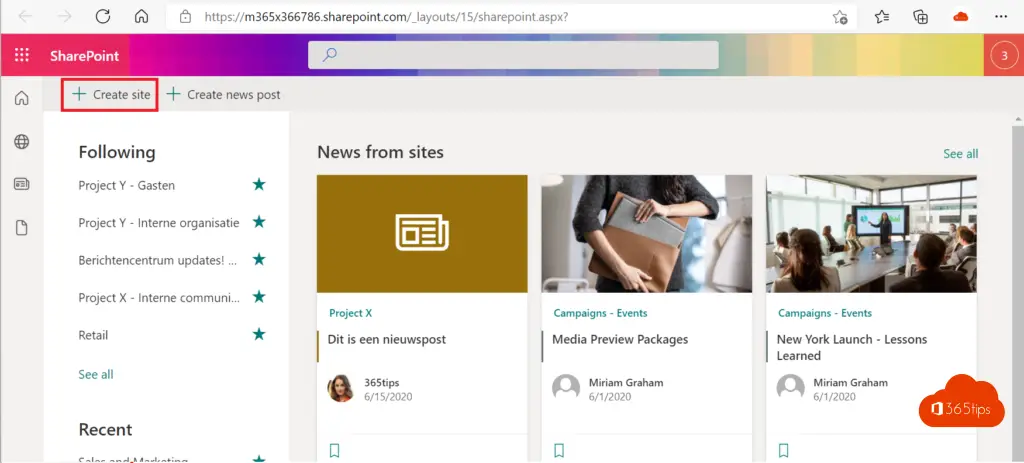Open the browser favorites list icon
Screen dimensions: 1024x463
[882, 17]
